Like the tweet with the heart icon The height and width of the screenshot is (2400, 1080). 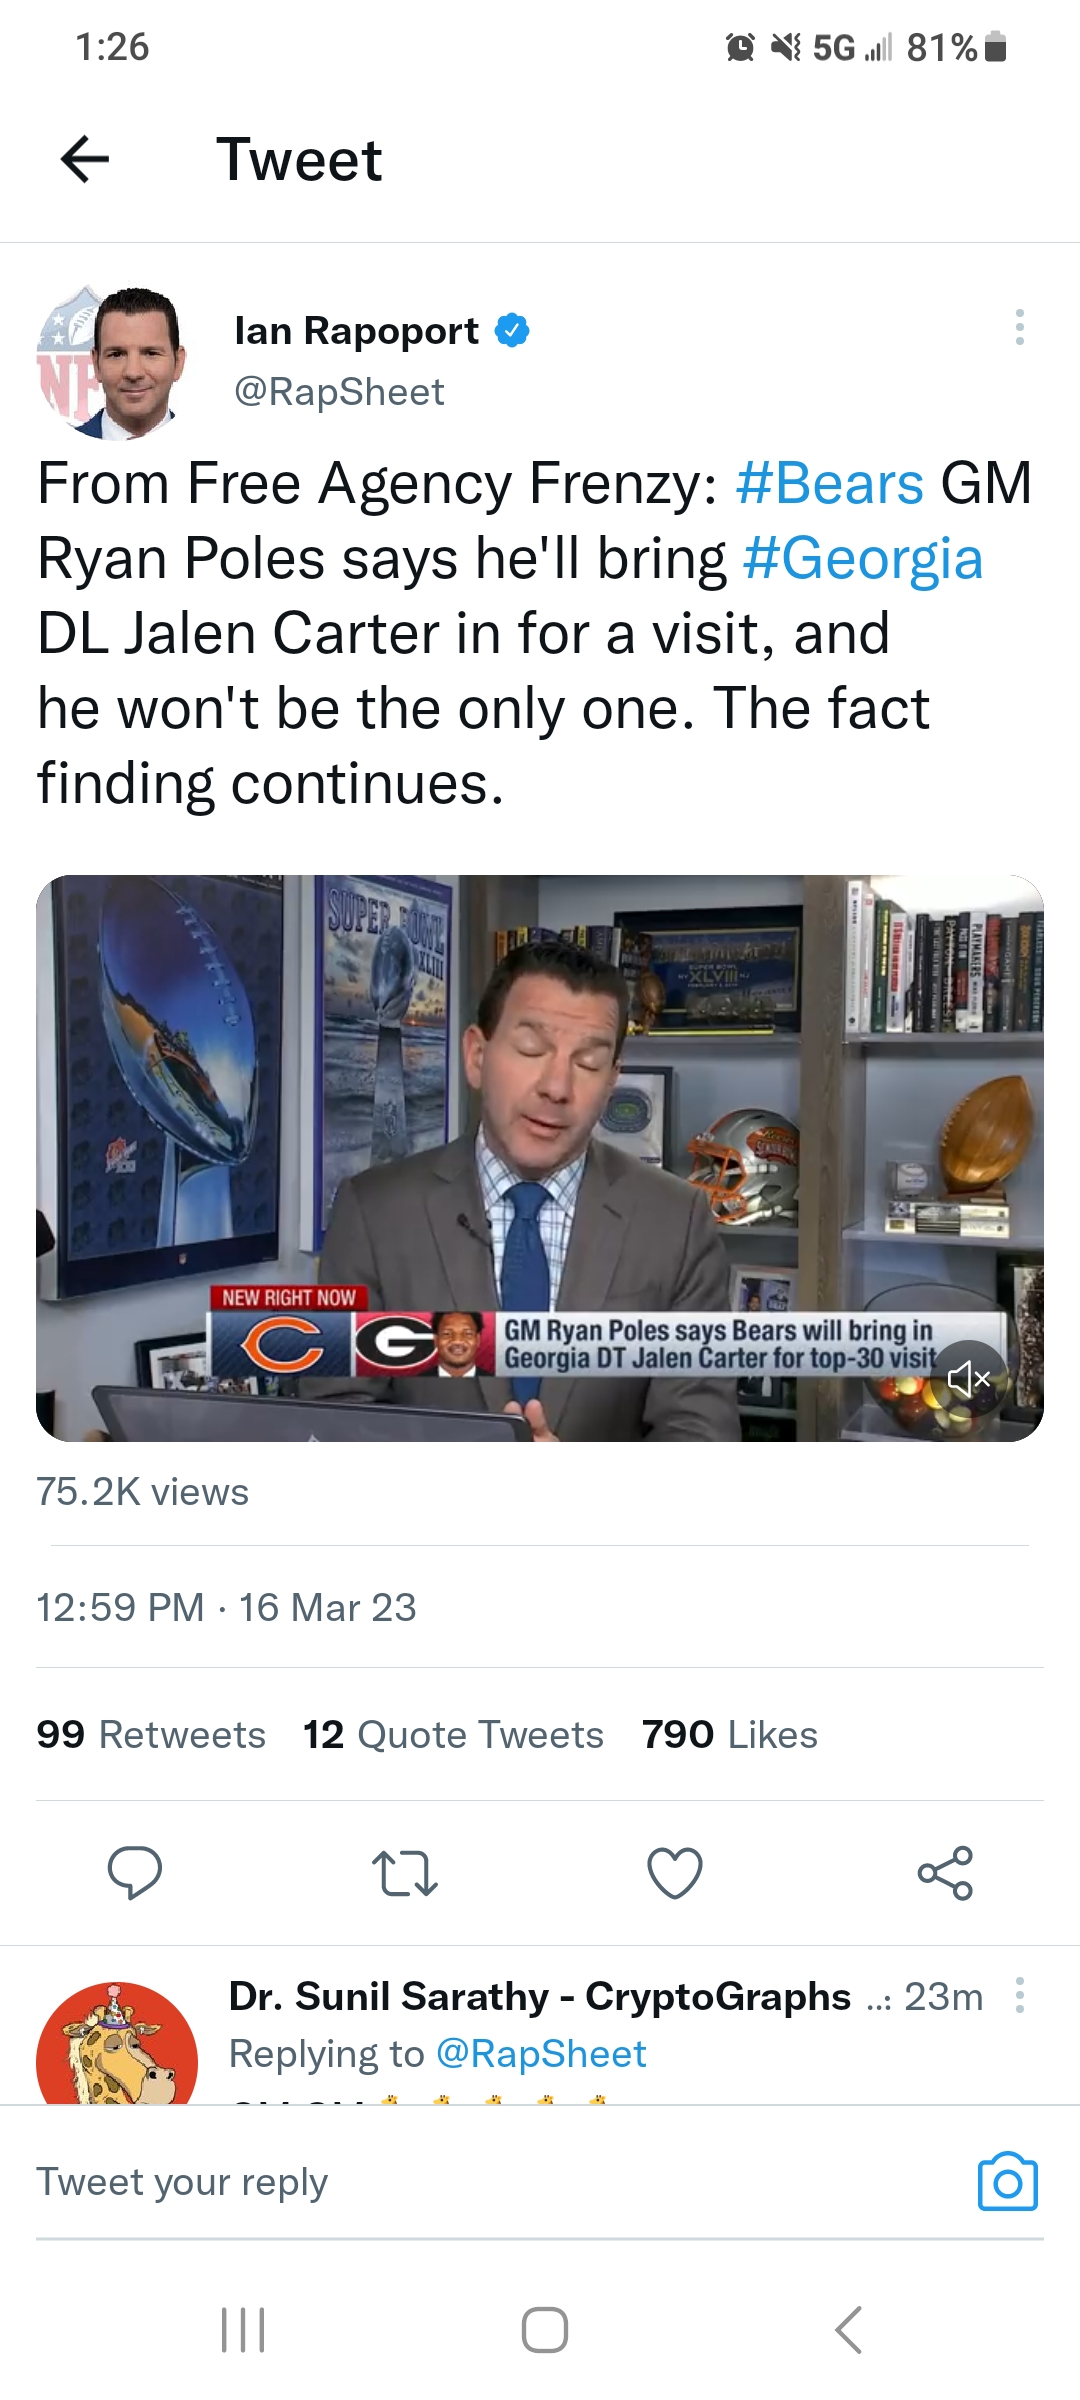(x=675, y=1873)
